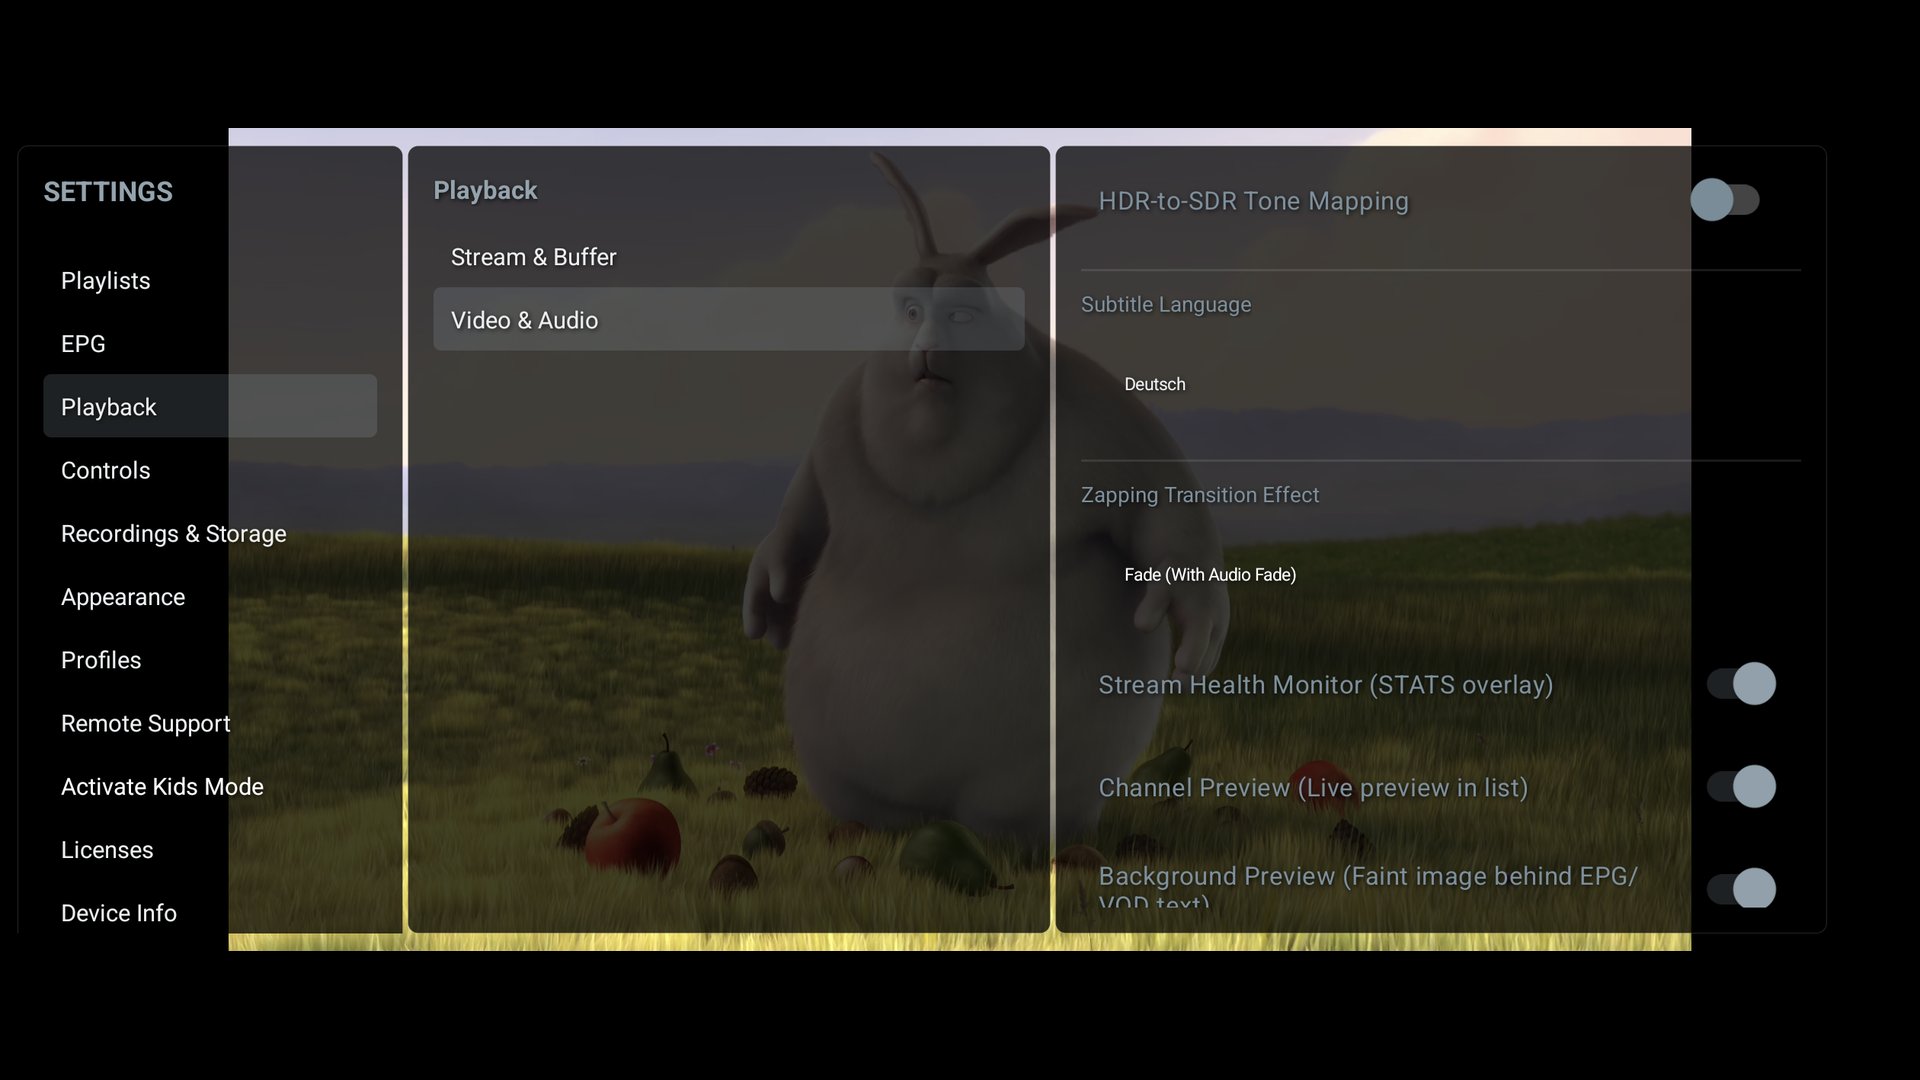Click the Channel Preview label text

tap(1313, 788)
